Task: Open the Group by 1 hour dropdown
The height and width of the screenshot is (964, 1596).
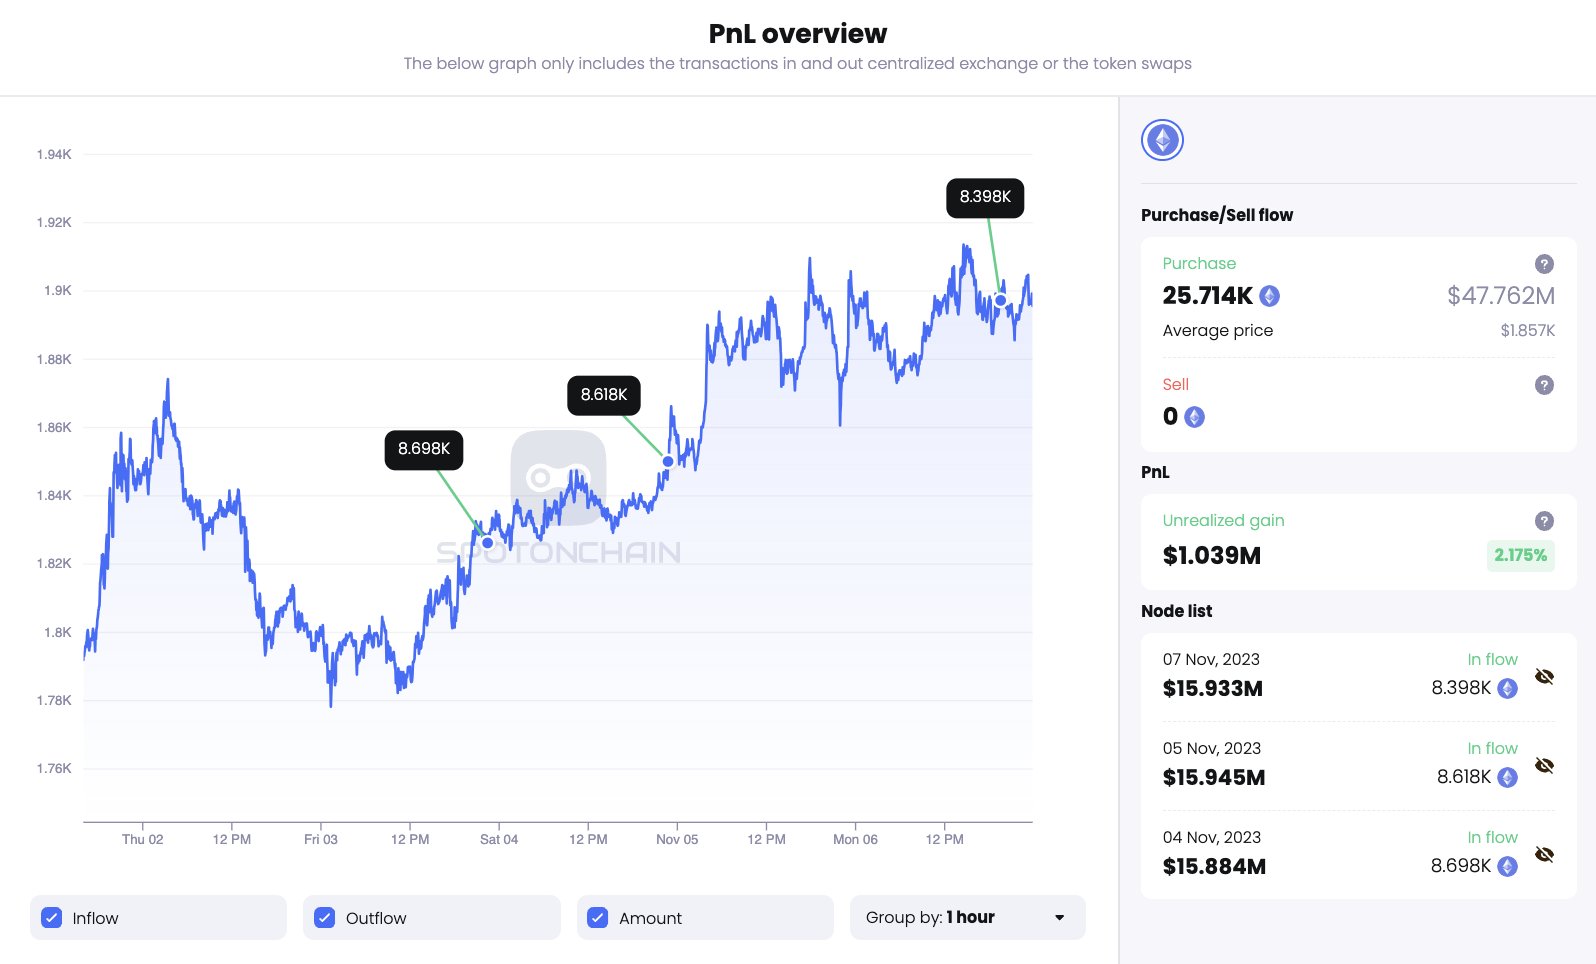Action: (967, 918)
